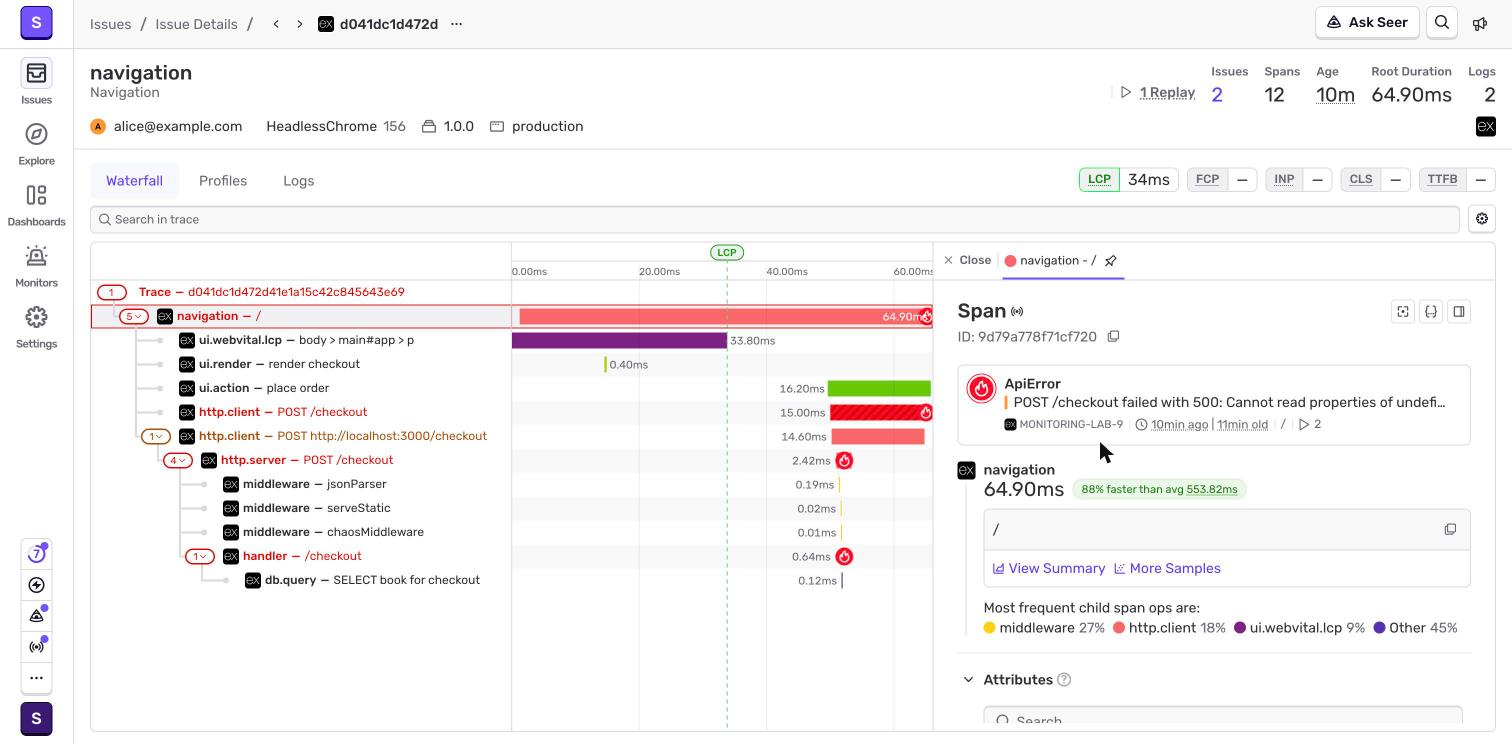
Task: Select the navigation - / span tab
Action: [1050, 260]
